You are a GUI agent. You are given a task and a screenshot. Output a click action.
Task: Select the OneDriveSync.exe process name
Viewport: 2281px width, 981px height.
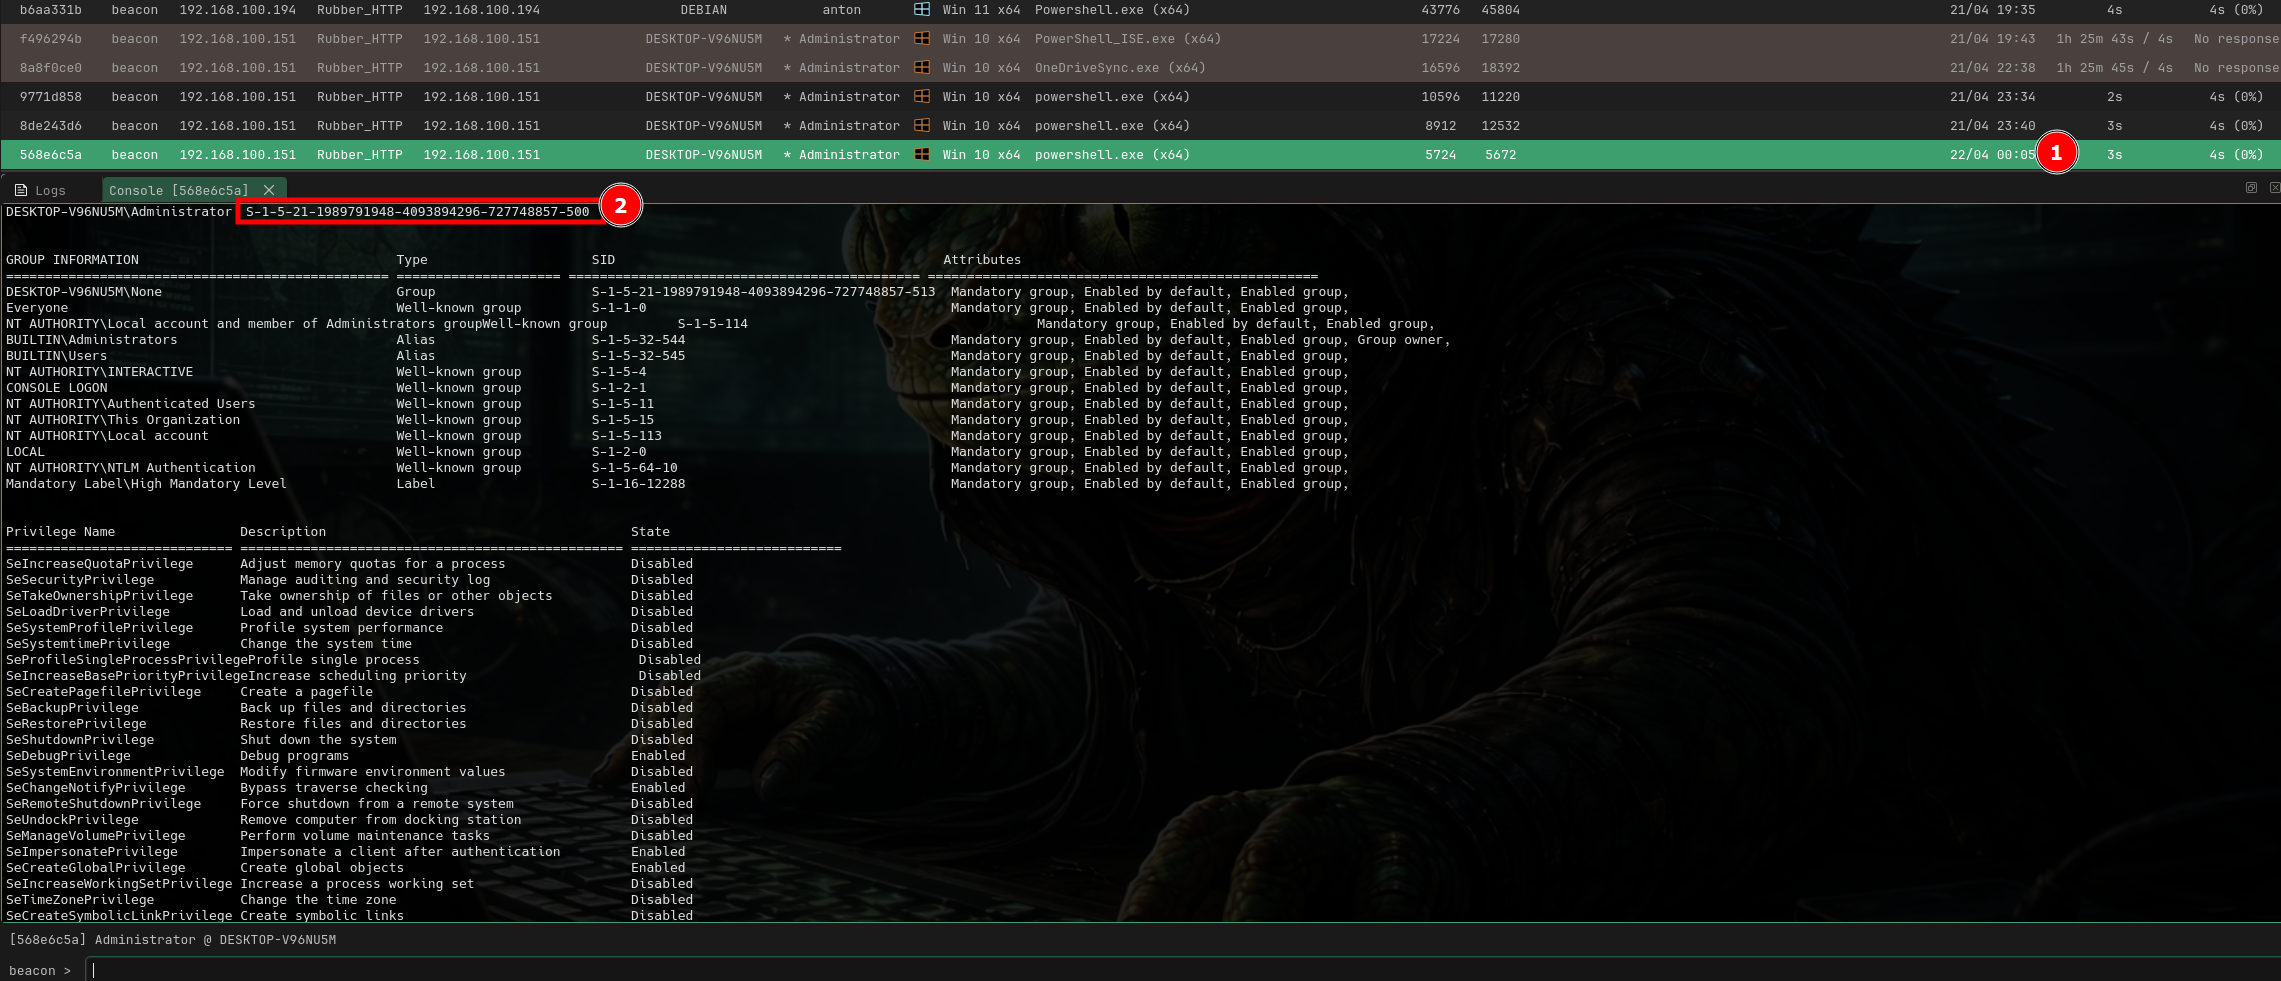click(1119, 68)
